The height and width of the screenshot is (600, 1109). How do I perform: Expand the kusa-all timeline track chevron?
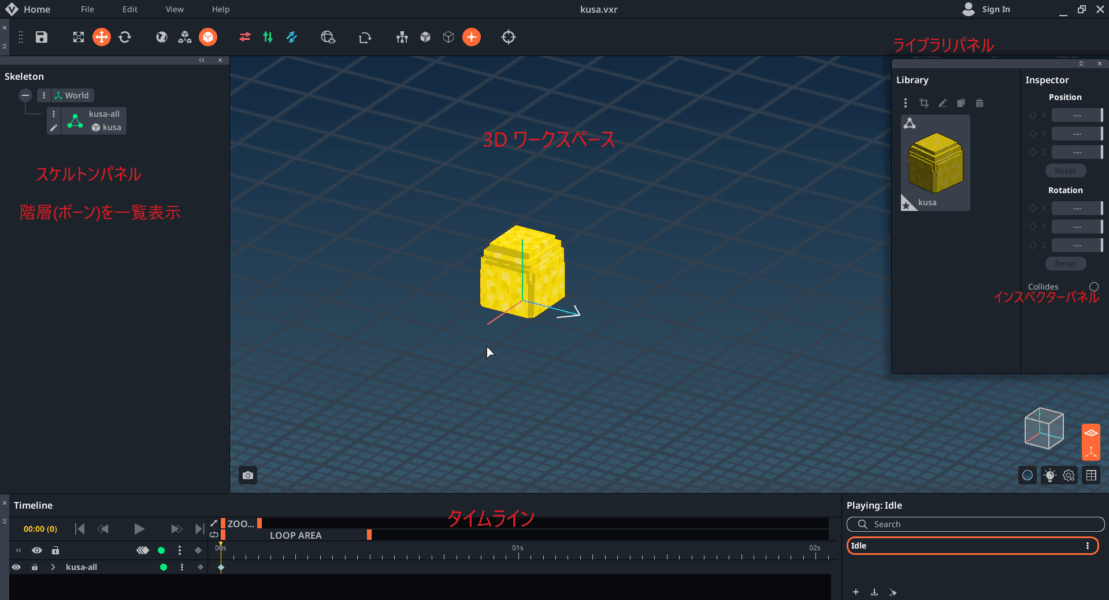53,567
